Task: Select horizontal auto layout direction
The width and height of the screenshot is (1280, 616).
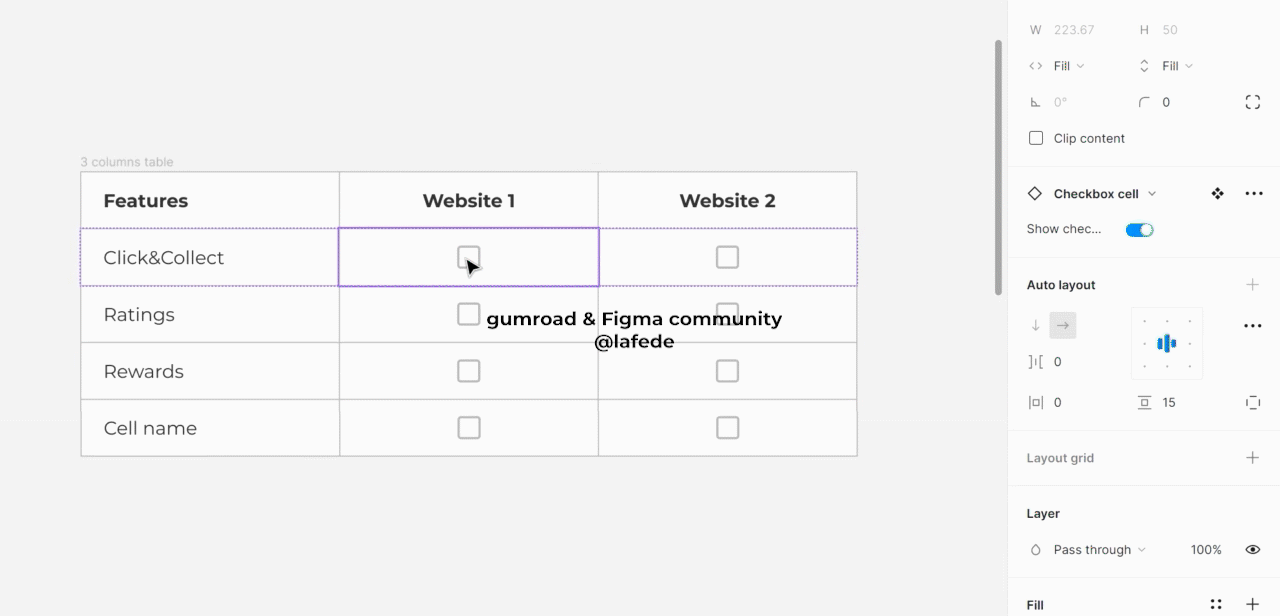Action: click(x=1063, y=325)
